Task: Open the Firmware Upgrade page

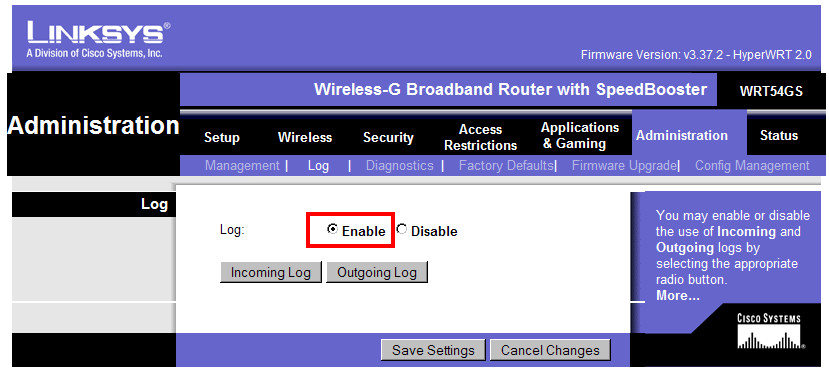Action: tap(624, 166)
